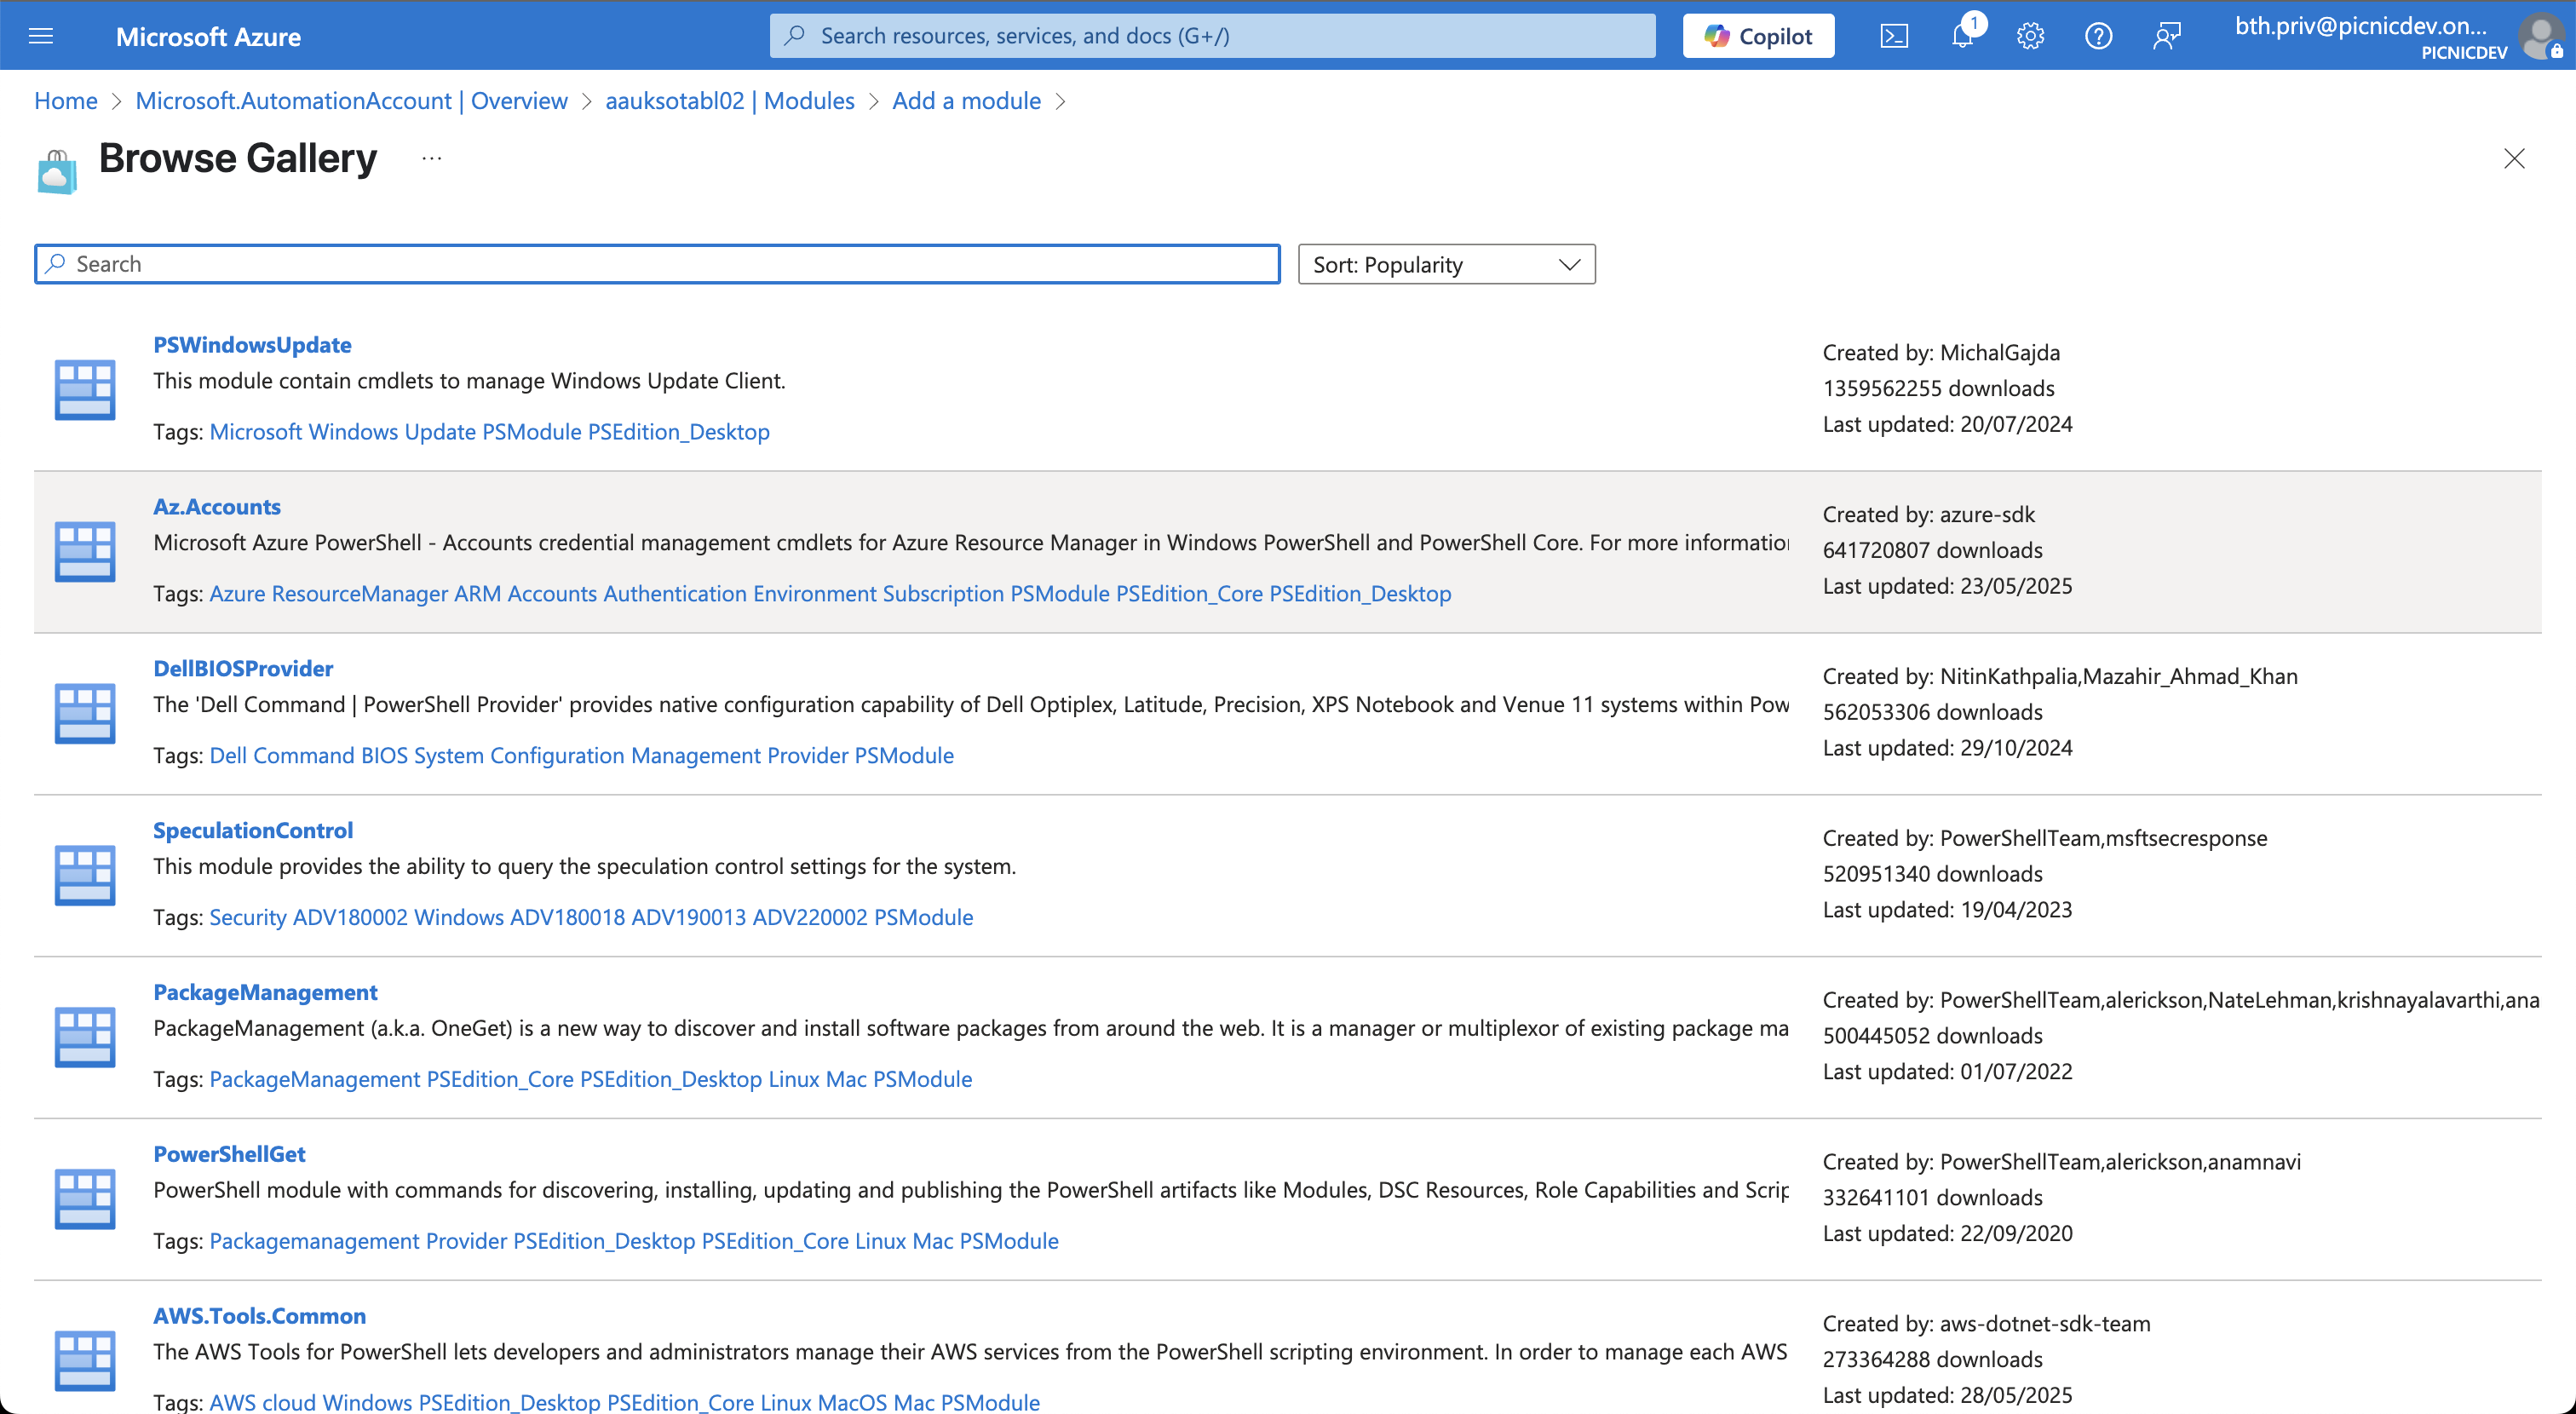Viewport: 2576px width, 1414px height.
Task: Open the Azure portal hamburger menu
Action: pyautogui.click(x=41, y=37)
